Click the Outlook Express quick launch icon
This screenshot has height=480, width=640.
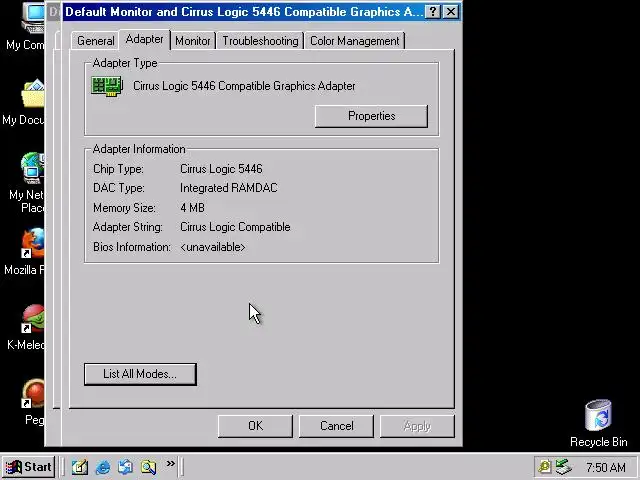click(125, 467)
